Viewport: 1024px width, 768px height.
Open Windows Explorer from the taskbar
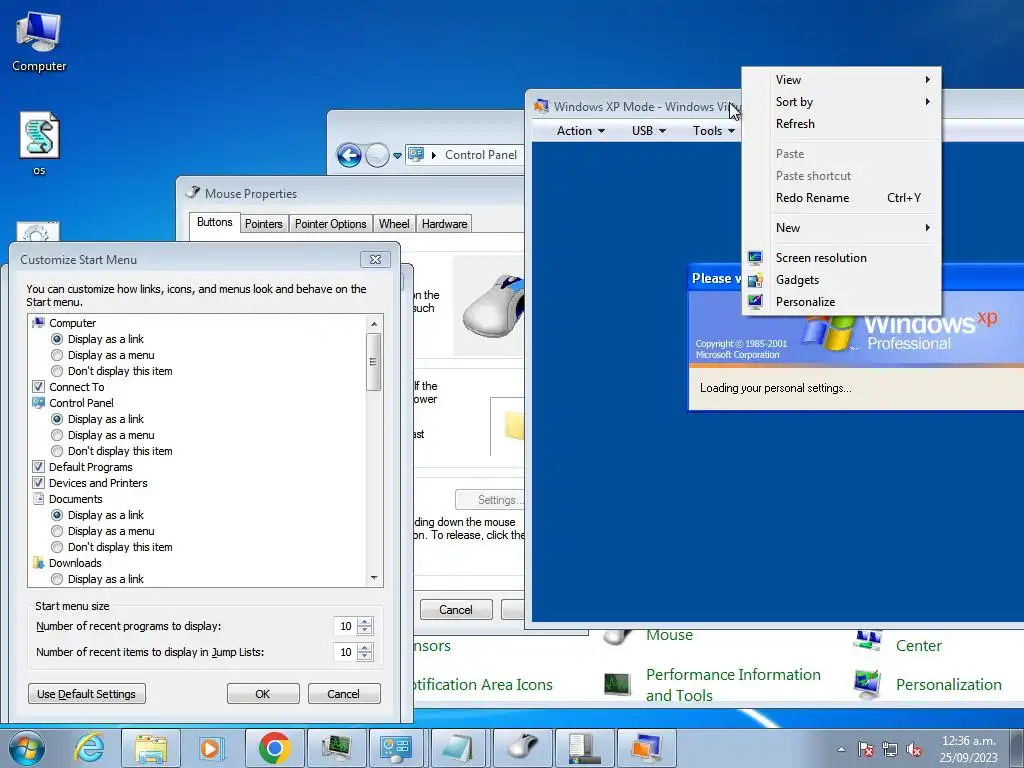coord(151,748)
